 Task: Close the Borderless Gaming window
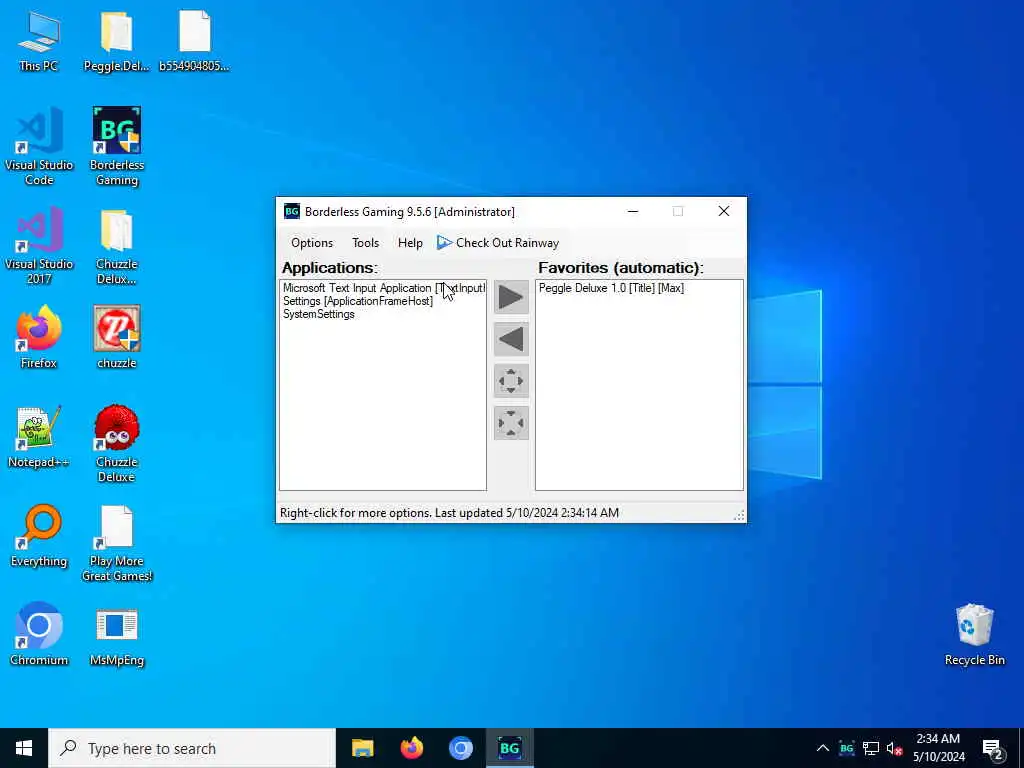pos(724,212)
